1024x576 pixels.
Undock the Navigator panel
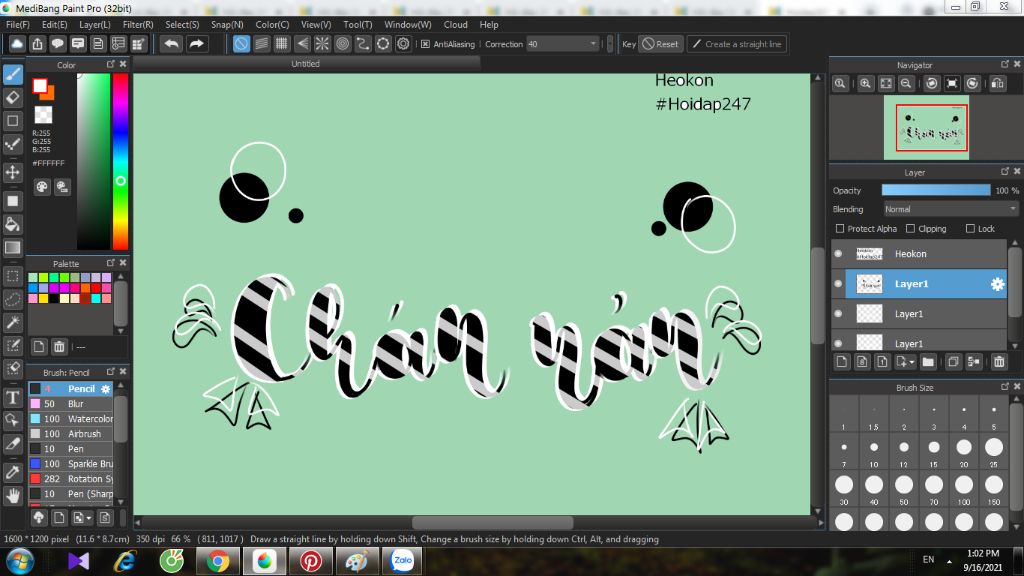pos(1004,64)
